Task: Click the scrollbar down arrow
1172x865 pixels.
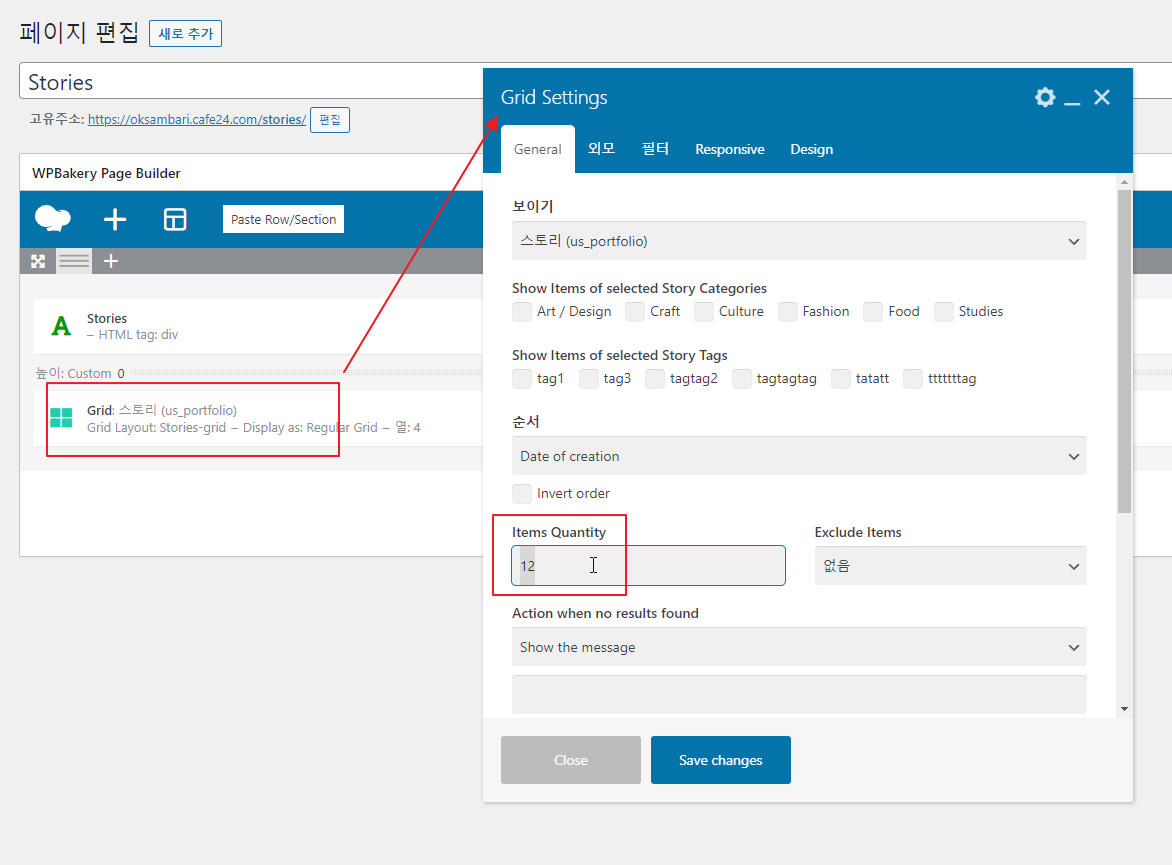Action: pyautogui.click(x=1124, y=709)
